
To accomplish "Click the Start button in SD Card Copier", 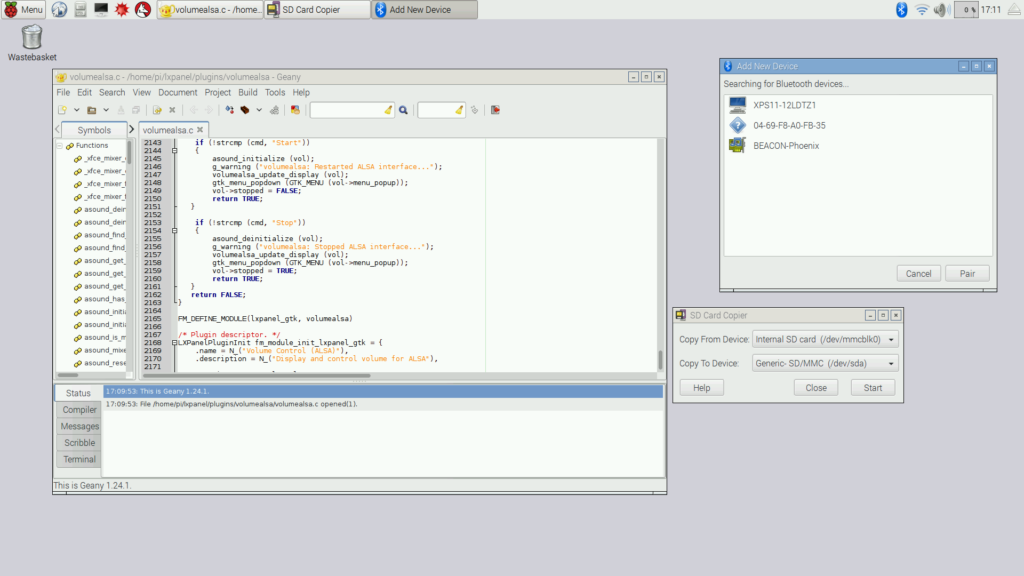I will coord(872,387).
